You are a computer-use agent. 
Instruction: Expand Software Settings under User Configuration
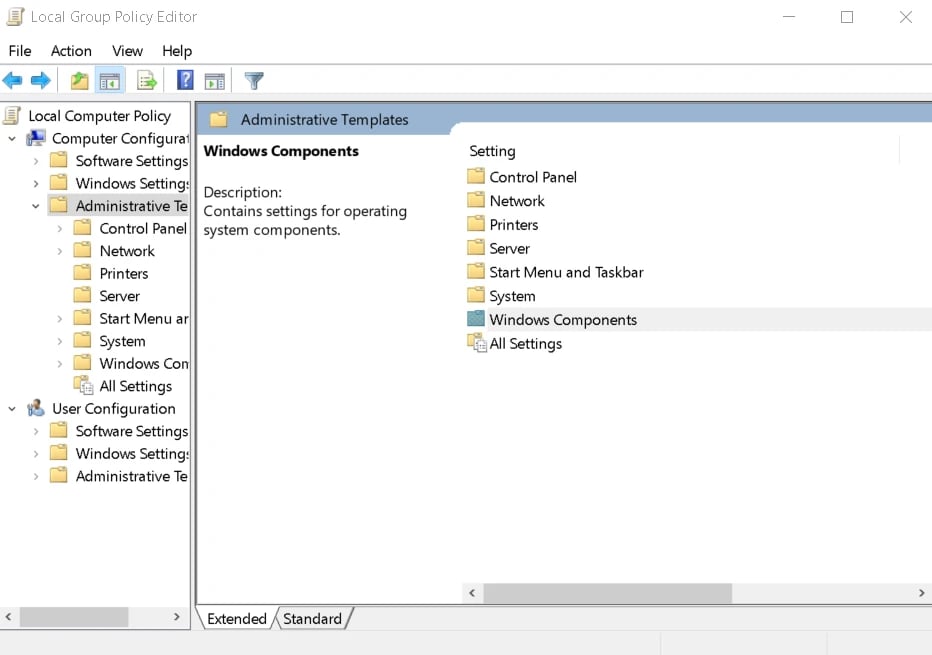click(x=36, y=432)
